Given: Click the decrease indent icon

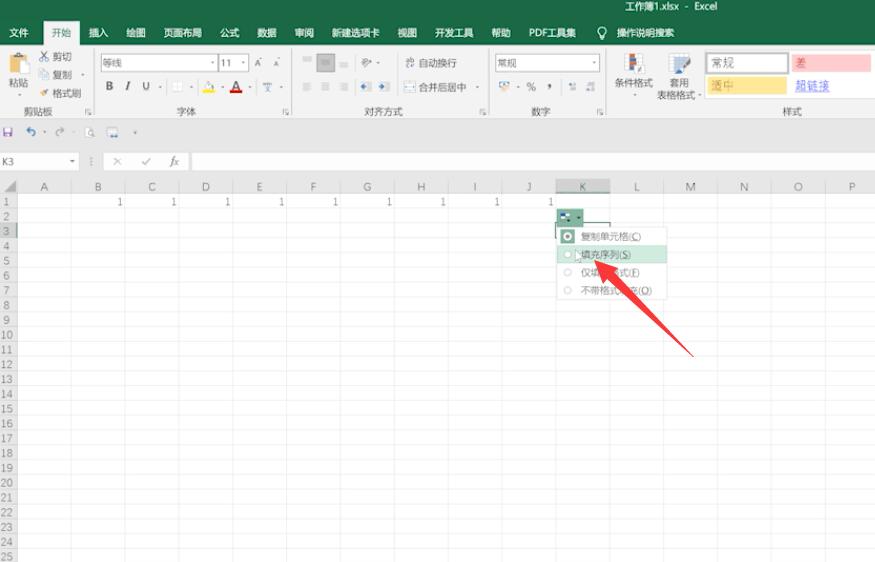Looking at the screenshot, I should point(366,87).
